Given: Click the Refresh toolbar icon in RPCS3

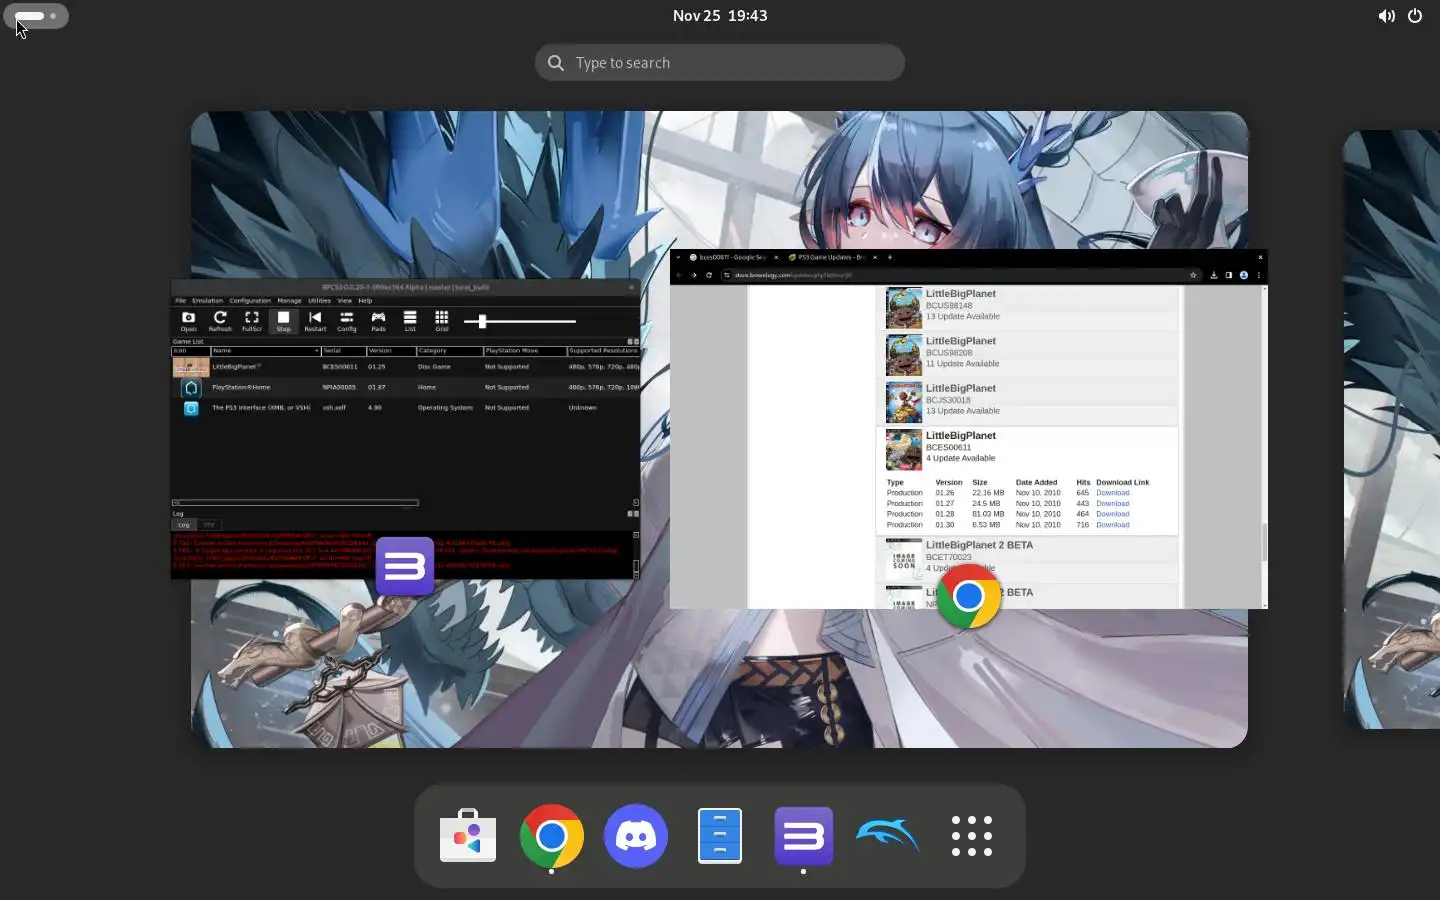Looking at the screenshot, I should (220, 321).
